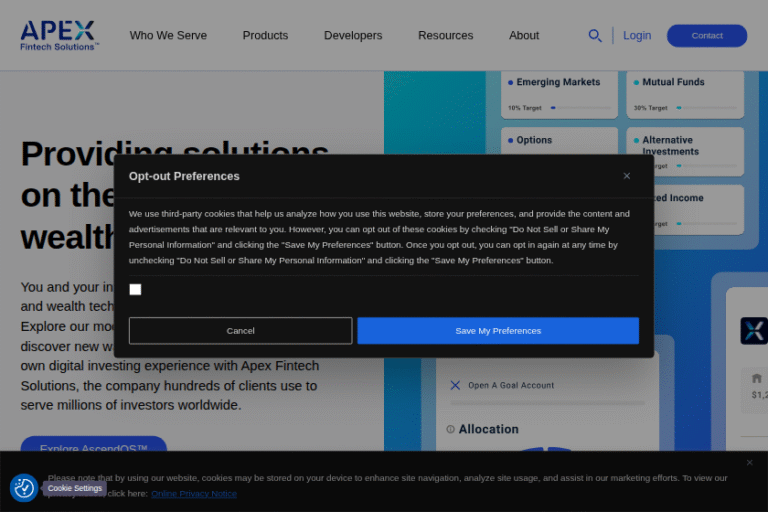Viewport: 768px width, 512px height.
Task: Open the search magnifier icon
Action: 595,36
